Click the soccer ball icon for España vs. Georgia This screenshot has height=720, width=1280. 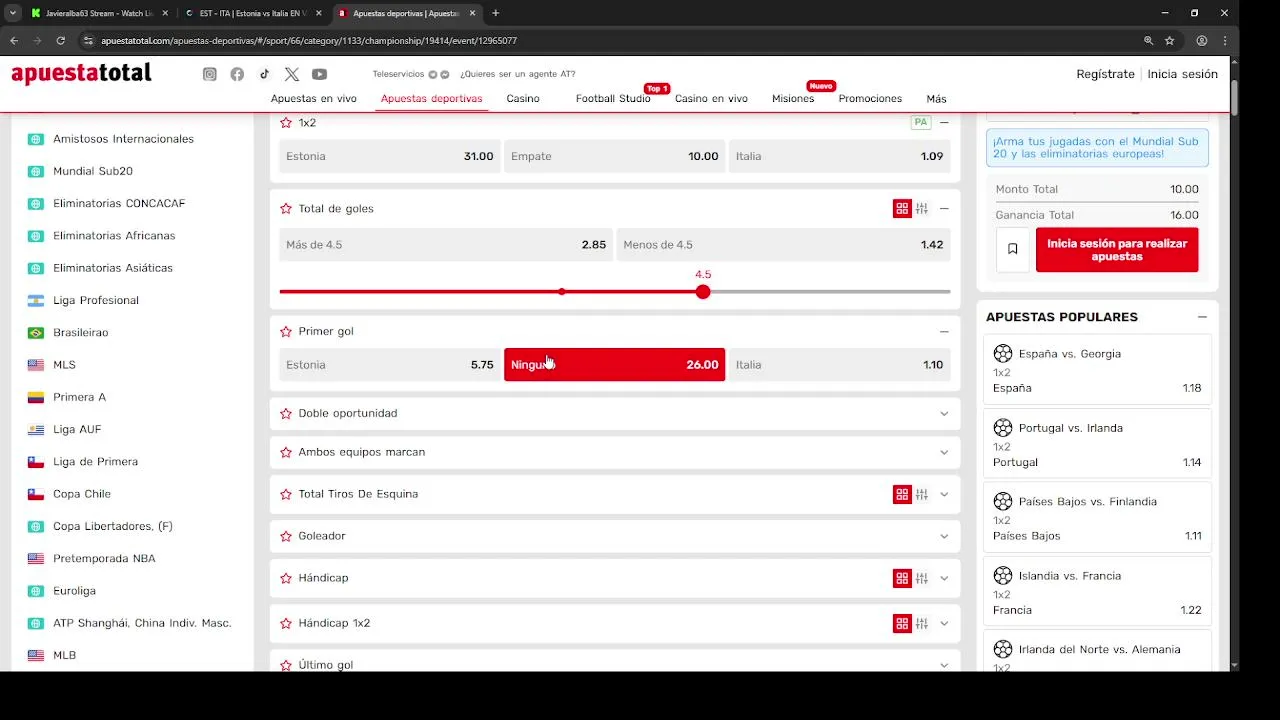click(1003, 353)
